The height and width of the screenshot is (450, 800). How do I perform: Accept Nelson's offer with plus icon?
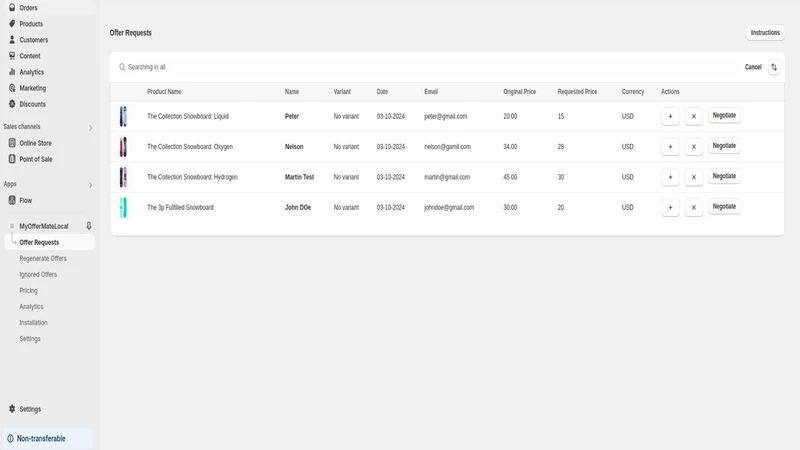click(670, 146)
